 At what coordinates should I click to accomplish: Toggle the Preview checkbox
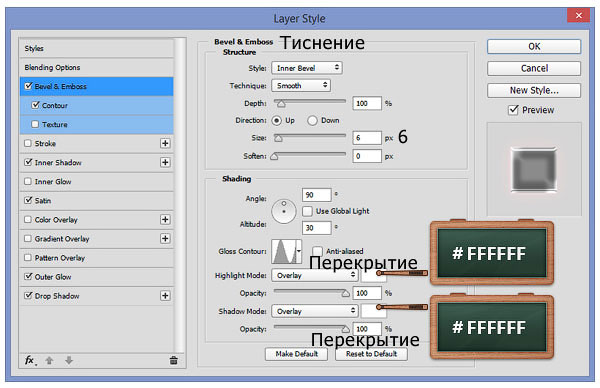click(x=513, y=110)
